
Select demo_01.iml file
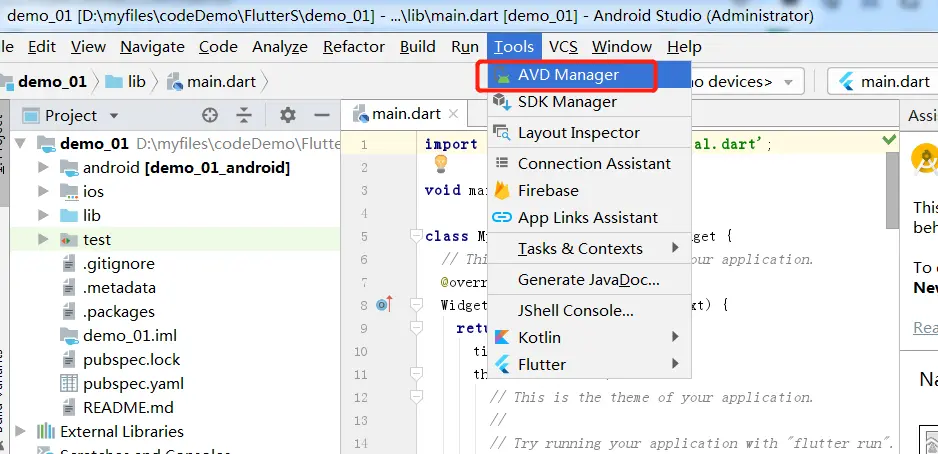point(119,336)
